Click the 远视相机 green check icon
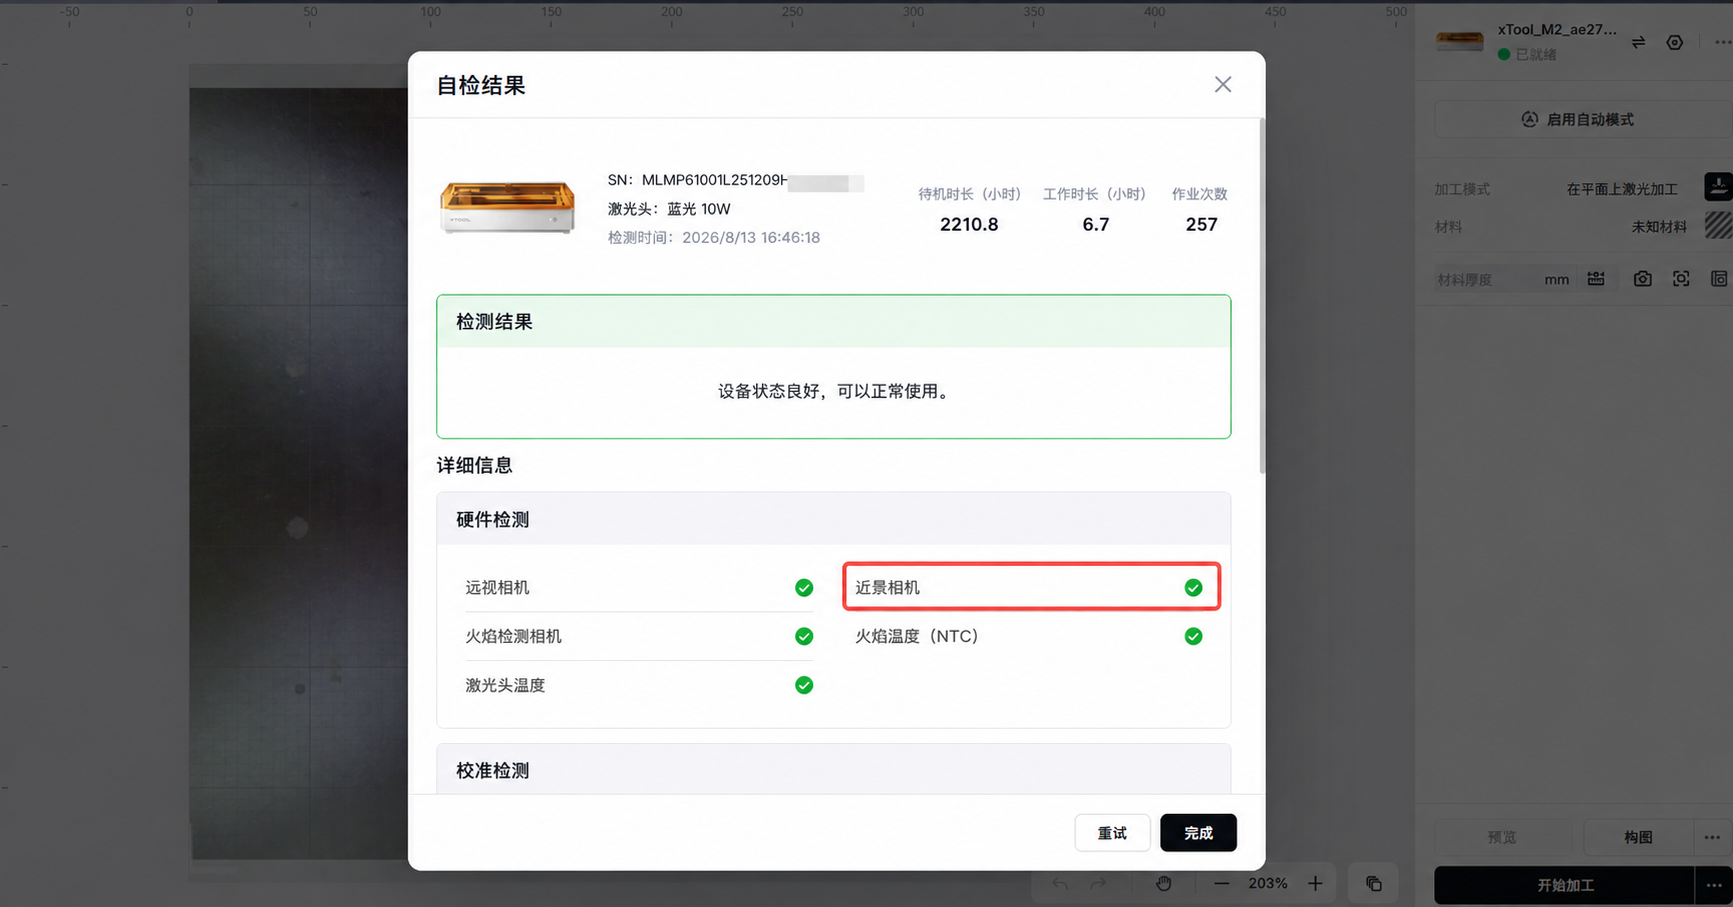The image size is (1733, 907). [x=804, y=588]
